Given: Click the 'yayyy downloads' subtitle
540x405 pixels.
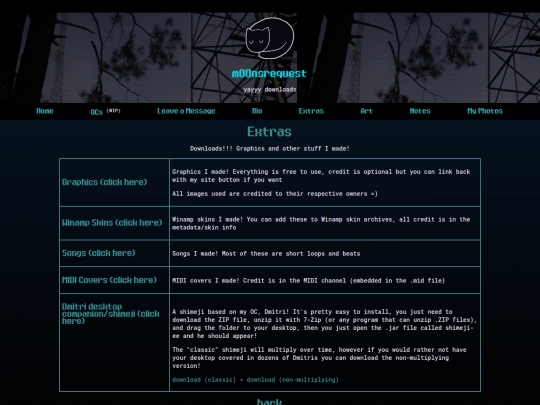Looking at the screenshot, I should tap(270, 90).
